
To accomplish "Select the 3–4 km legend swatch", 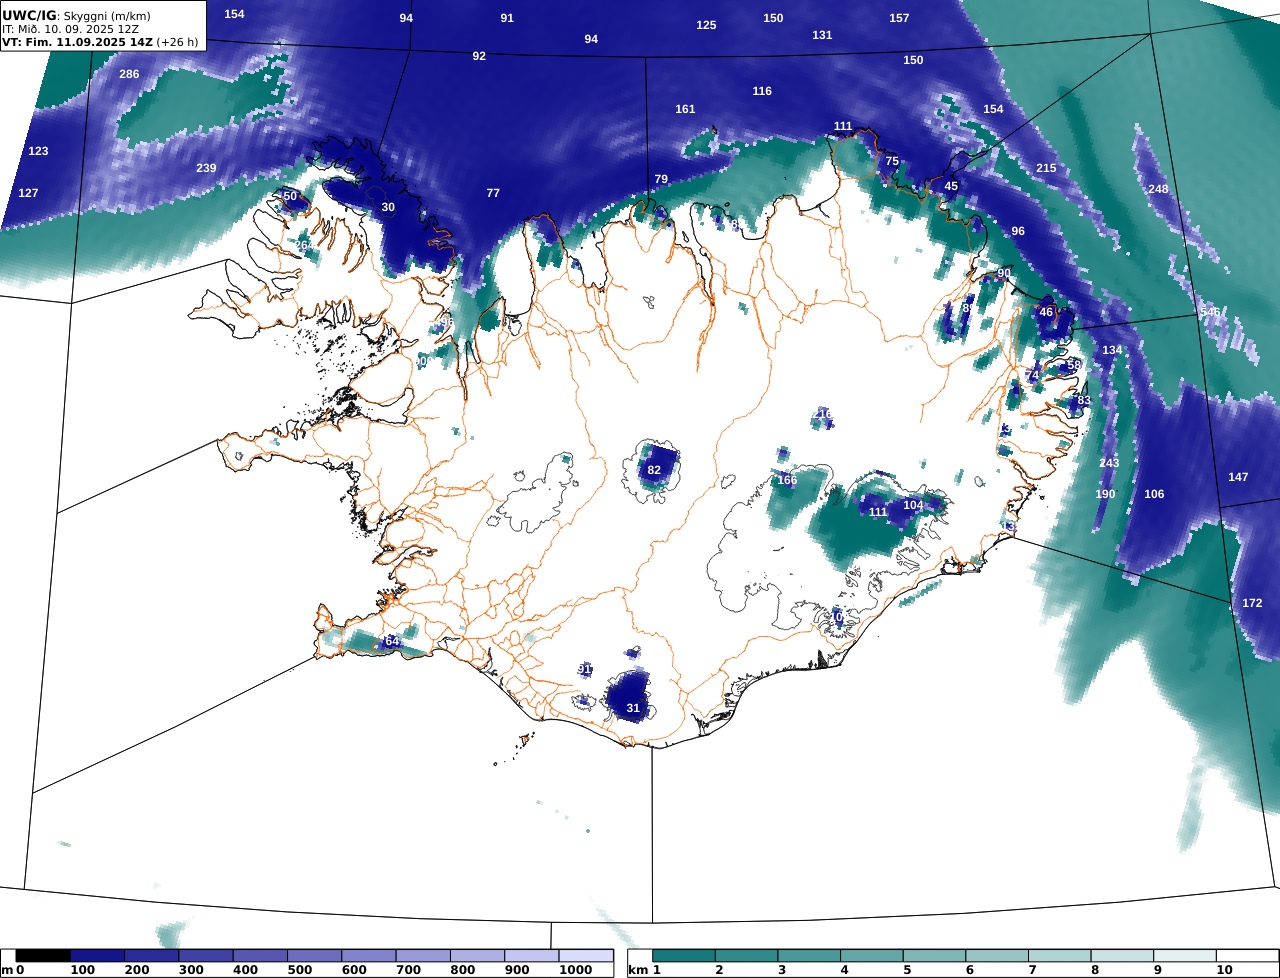I will pos(809,956).
